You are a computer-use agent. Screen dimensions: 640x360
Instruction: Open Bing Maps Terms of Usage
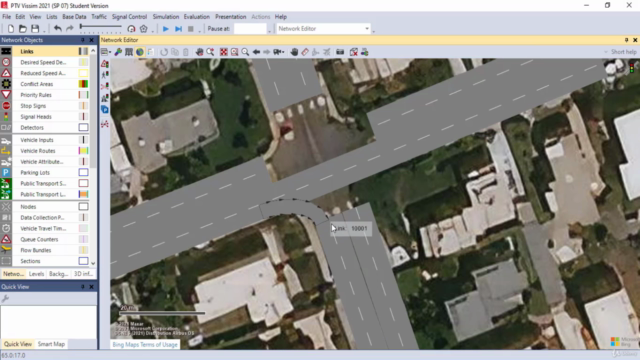pos(145,344)
